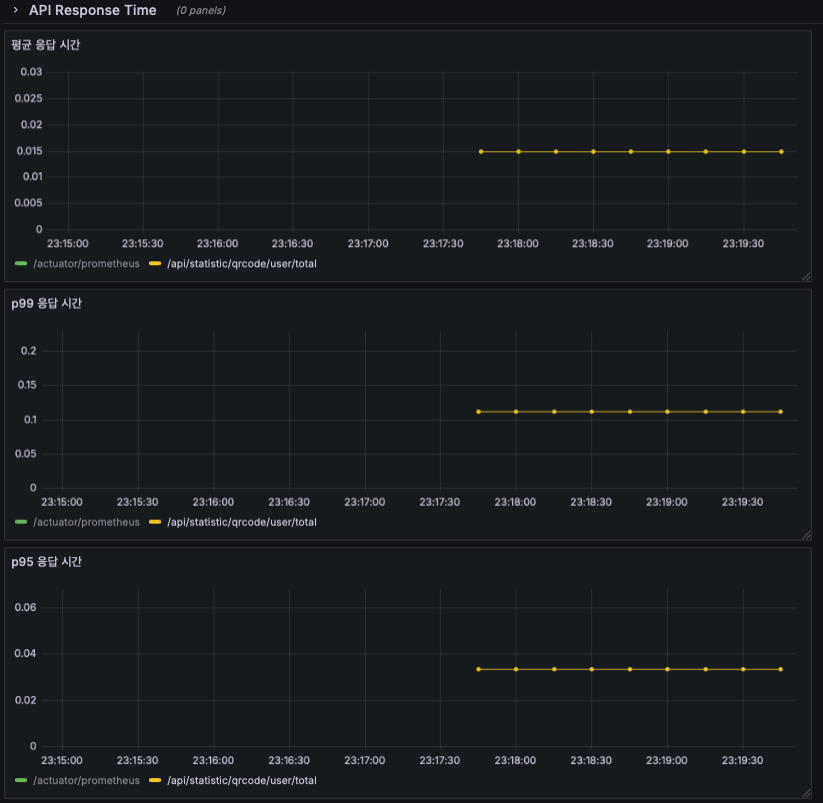Click the resize handle of 평균 응답 시간 panel

pyautogui.click(x=806, y=277)
